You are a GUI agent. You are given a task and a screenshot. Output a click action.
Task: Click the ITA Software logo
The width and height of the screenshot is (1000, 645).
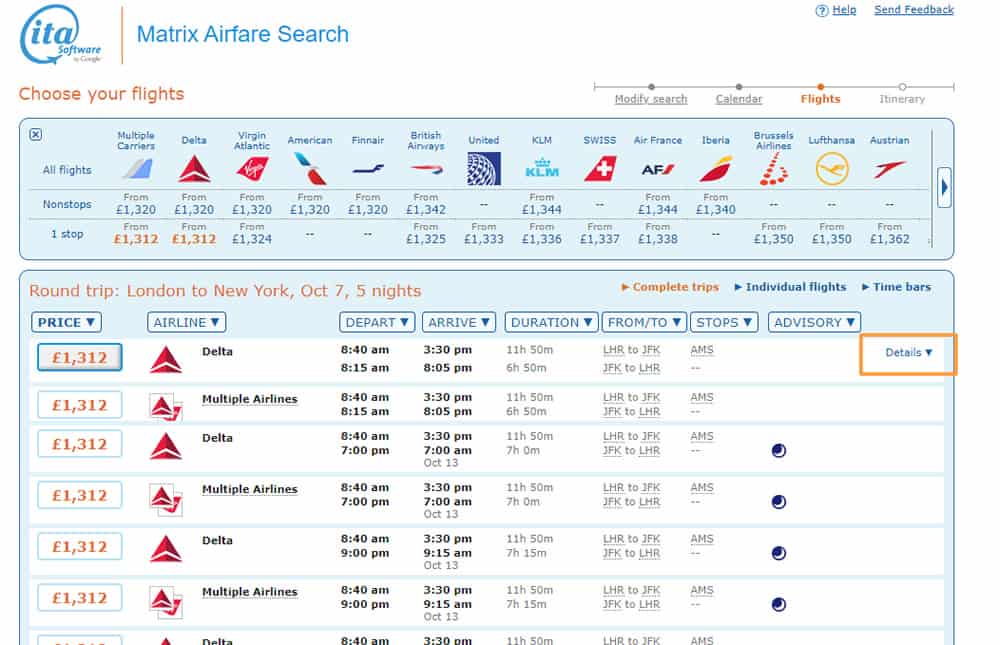(x=61, y=34)
